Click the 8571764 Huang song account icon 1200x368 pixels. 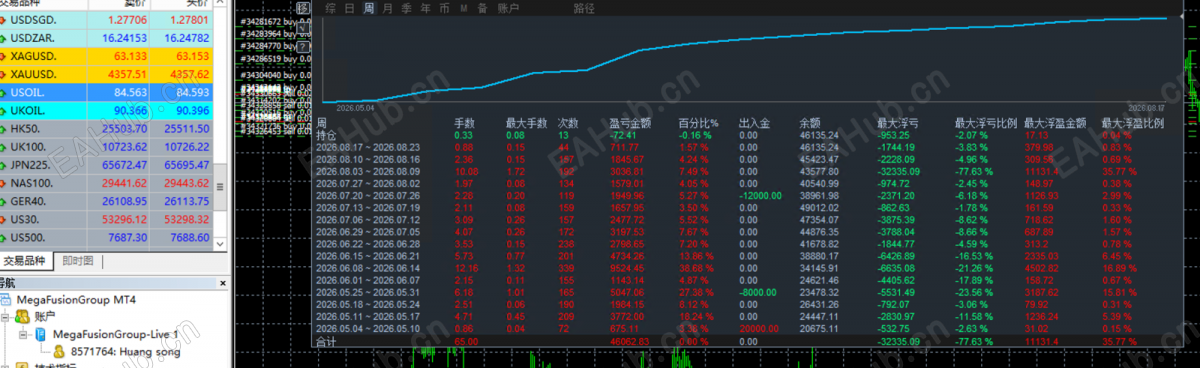pyautogui.click(x=59, y=352)
